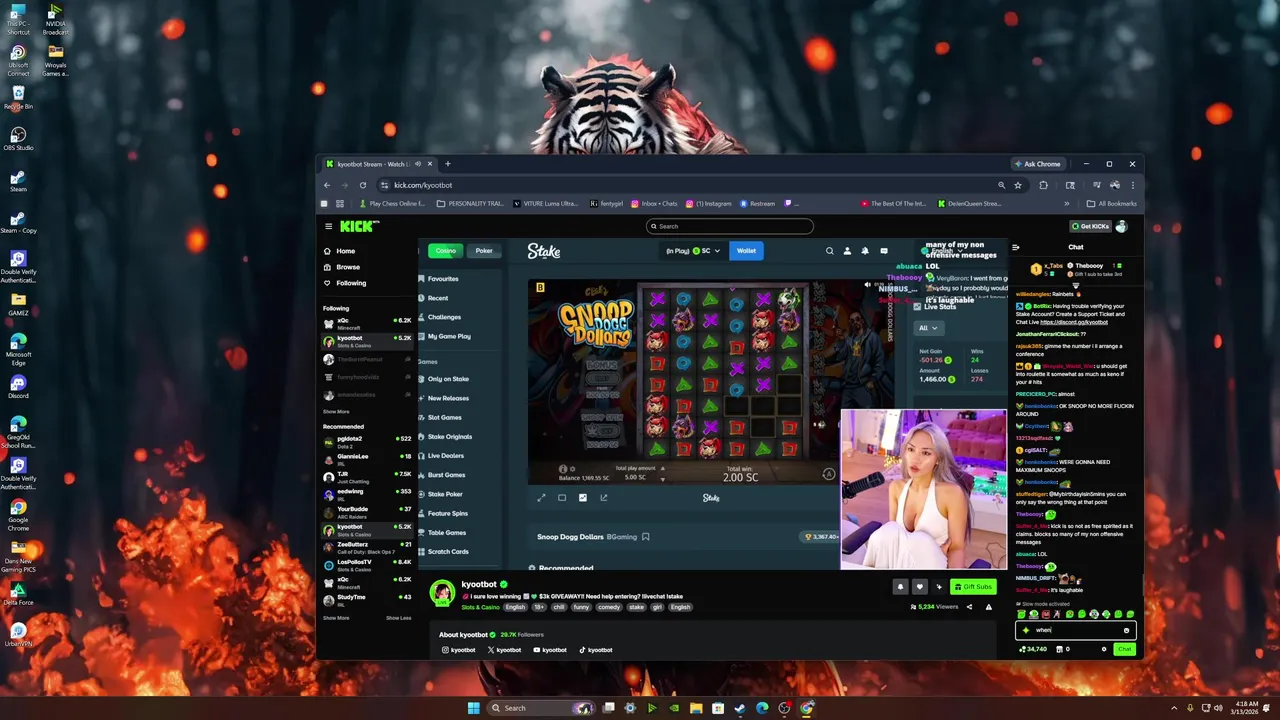Open kyootbot TikTok social link
This screenshot has height=720, width=1280.
[x=595, y=650]
